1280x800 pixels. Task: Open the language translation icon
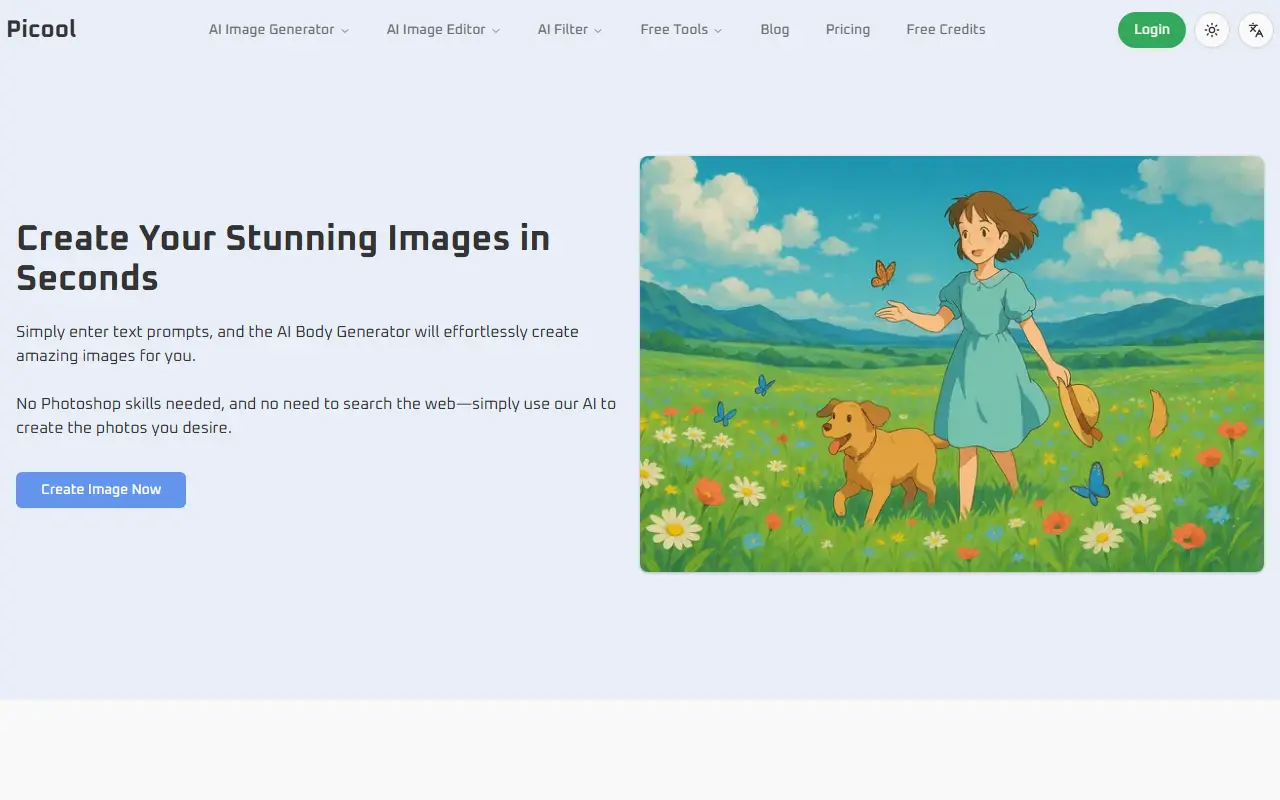(x=1256, y=30)
